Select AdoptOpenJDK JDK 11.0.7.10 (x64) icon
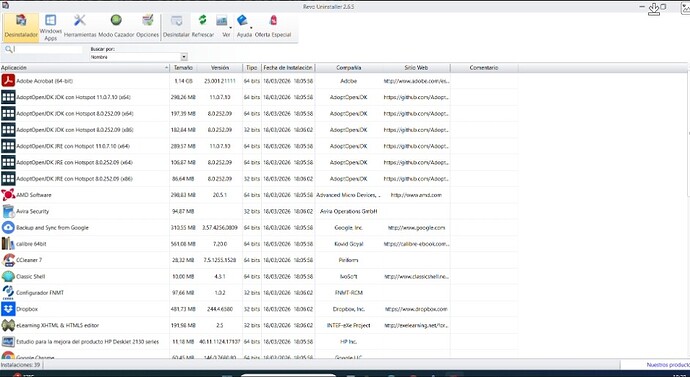 point(8,97)
